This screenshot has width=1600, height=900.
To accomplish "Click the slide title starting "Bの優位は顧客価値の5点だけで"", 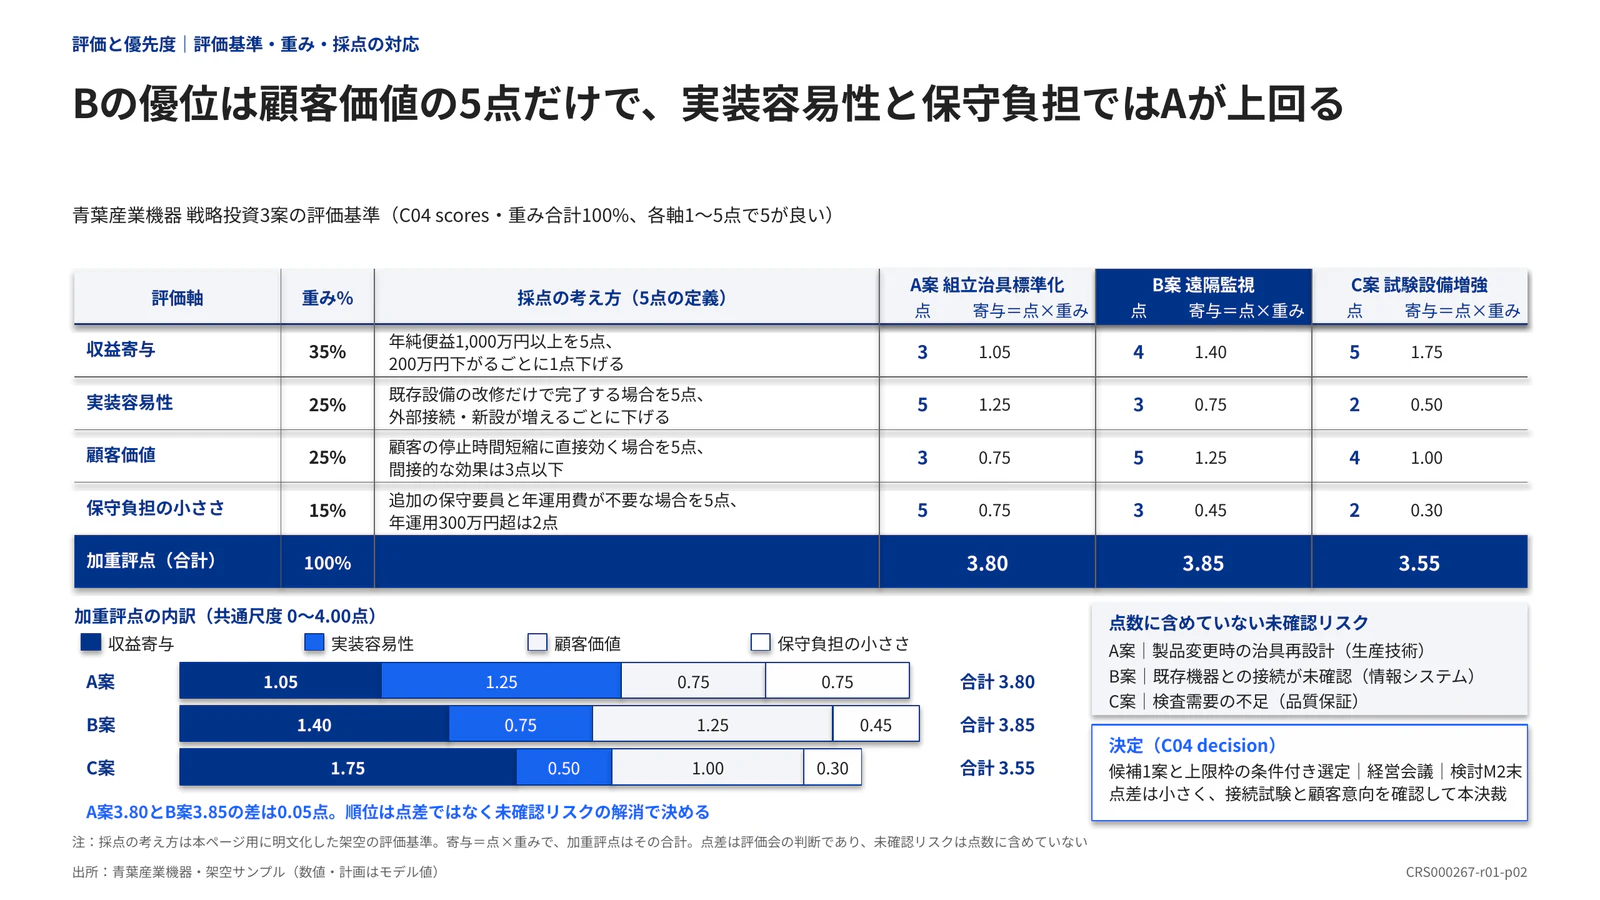I will click(708, 104).
